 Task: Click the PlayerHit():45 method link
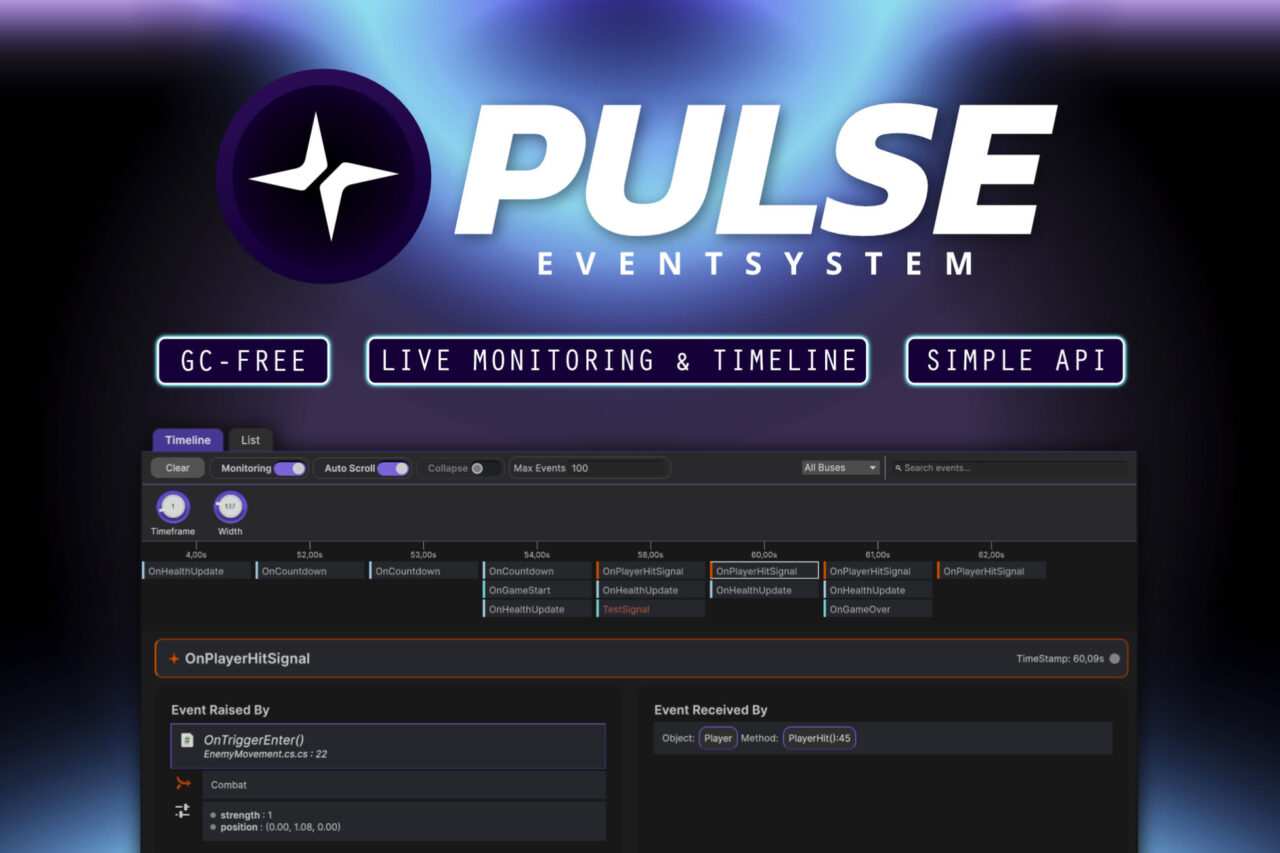[818, 738]
